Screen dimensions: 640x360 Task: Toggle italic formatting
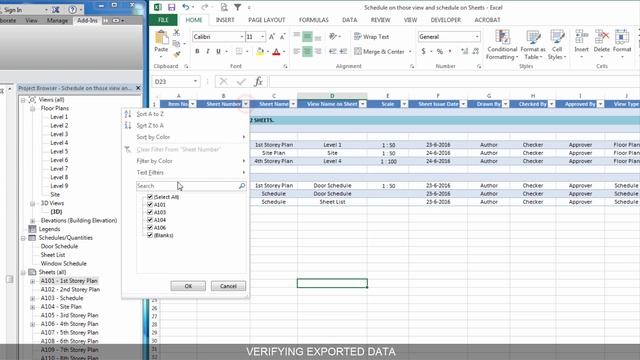click(208, 51)
